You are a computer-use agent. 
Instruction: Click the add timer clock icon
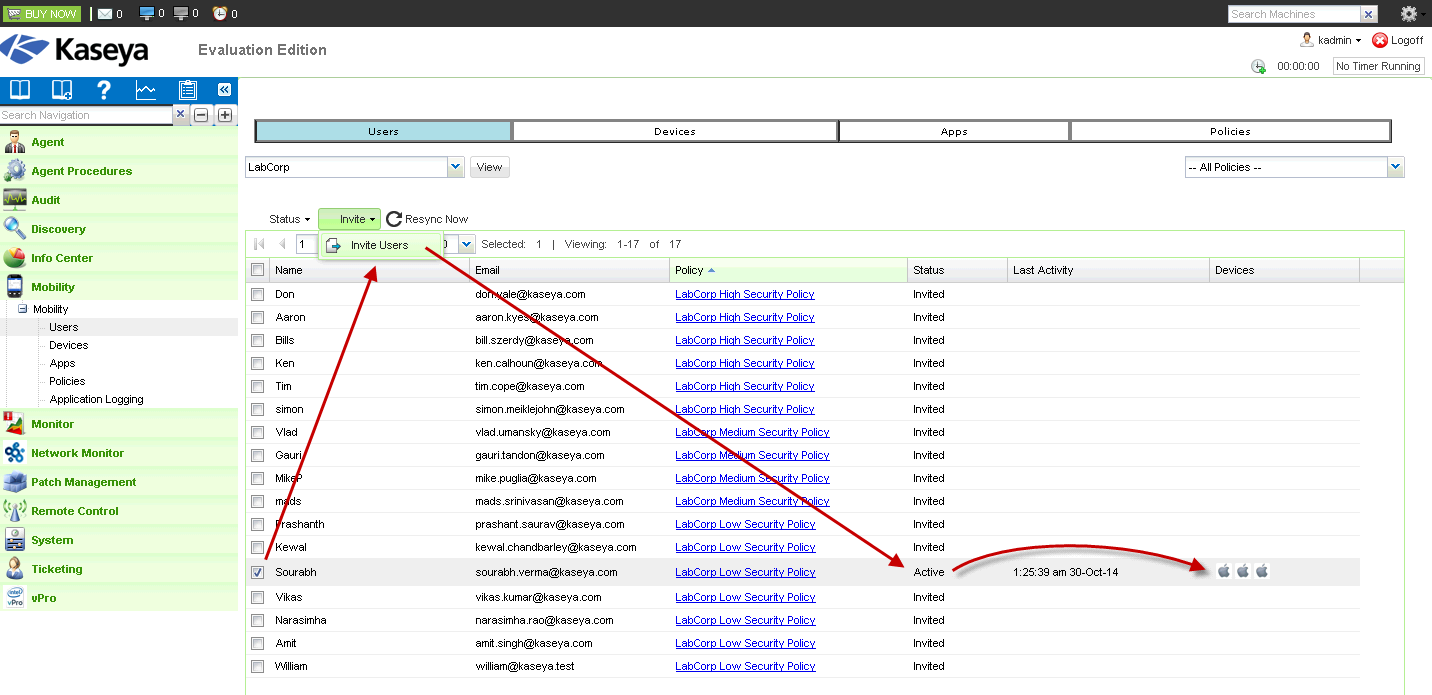point(1258,66)
